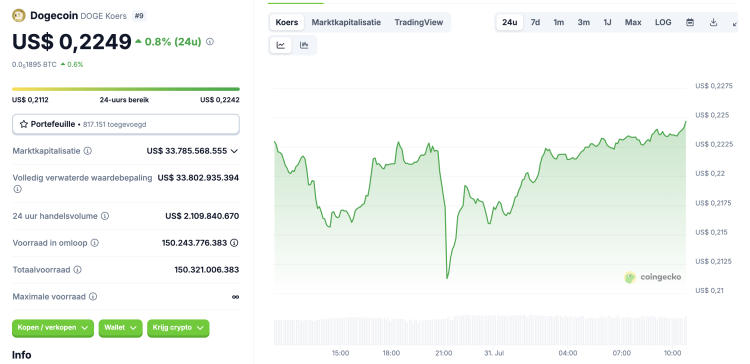Set chart range to 1J
The width and height of the screenshot is (750, 364).
[x=607, y=22]
